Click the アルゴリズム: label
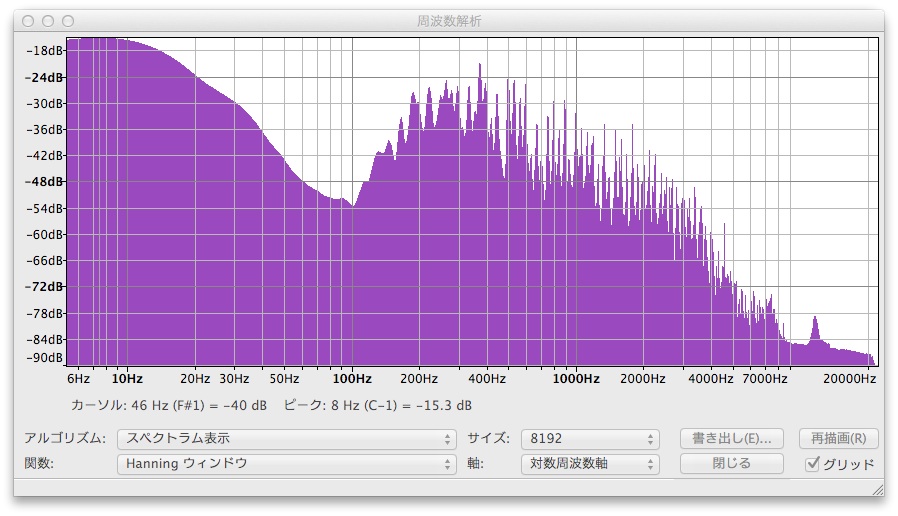Screen dimensions: 898x516 coord(65,439)
